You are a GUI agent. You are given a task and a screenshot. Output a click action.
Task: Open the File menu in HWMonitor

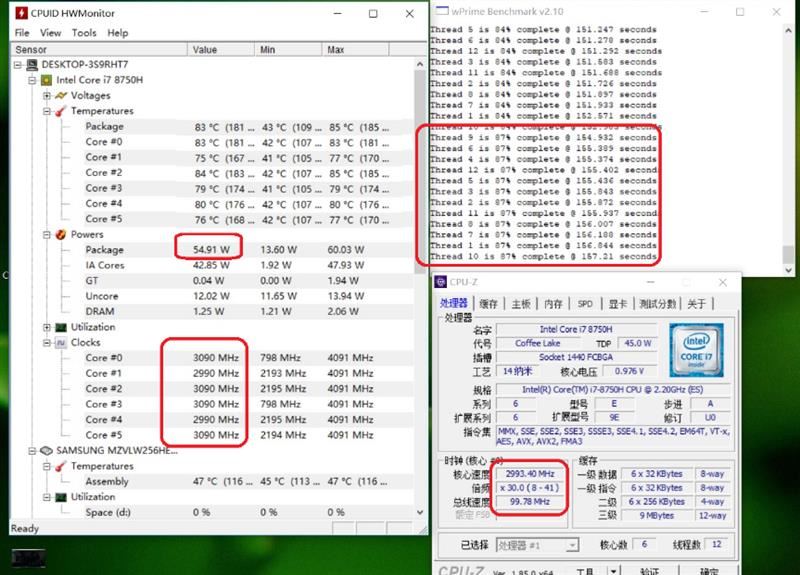22,33
